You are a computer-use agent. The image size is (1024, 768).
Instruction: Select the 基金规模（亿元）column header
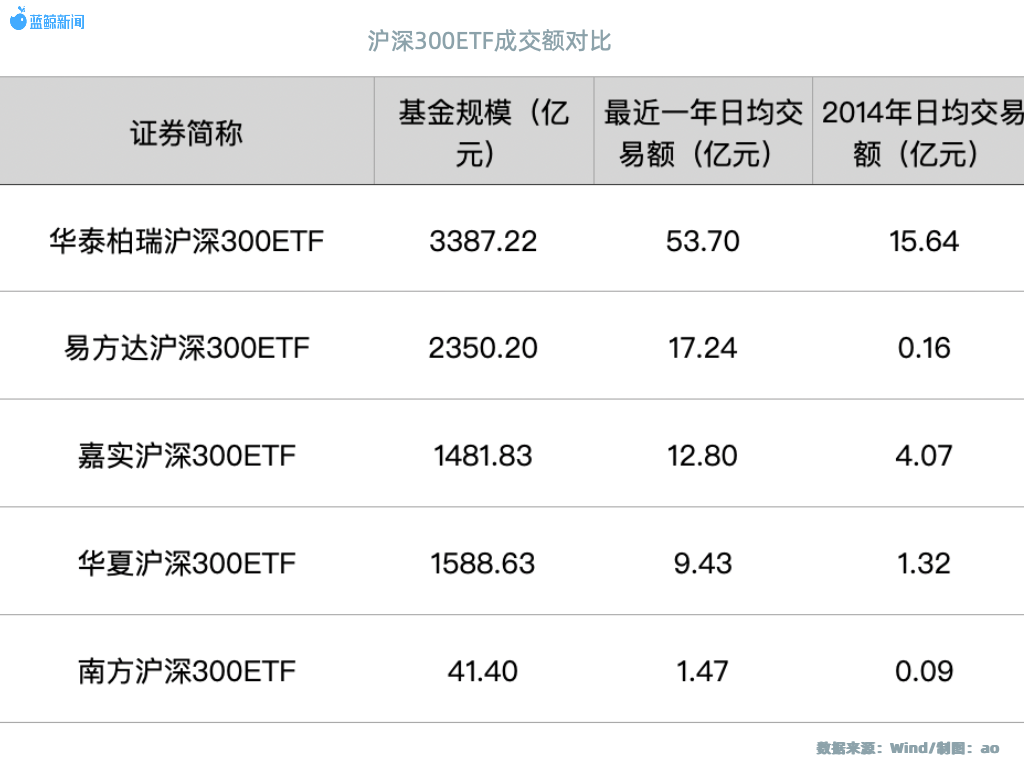pyautogui.click(x=483, y=133)
